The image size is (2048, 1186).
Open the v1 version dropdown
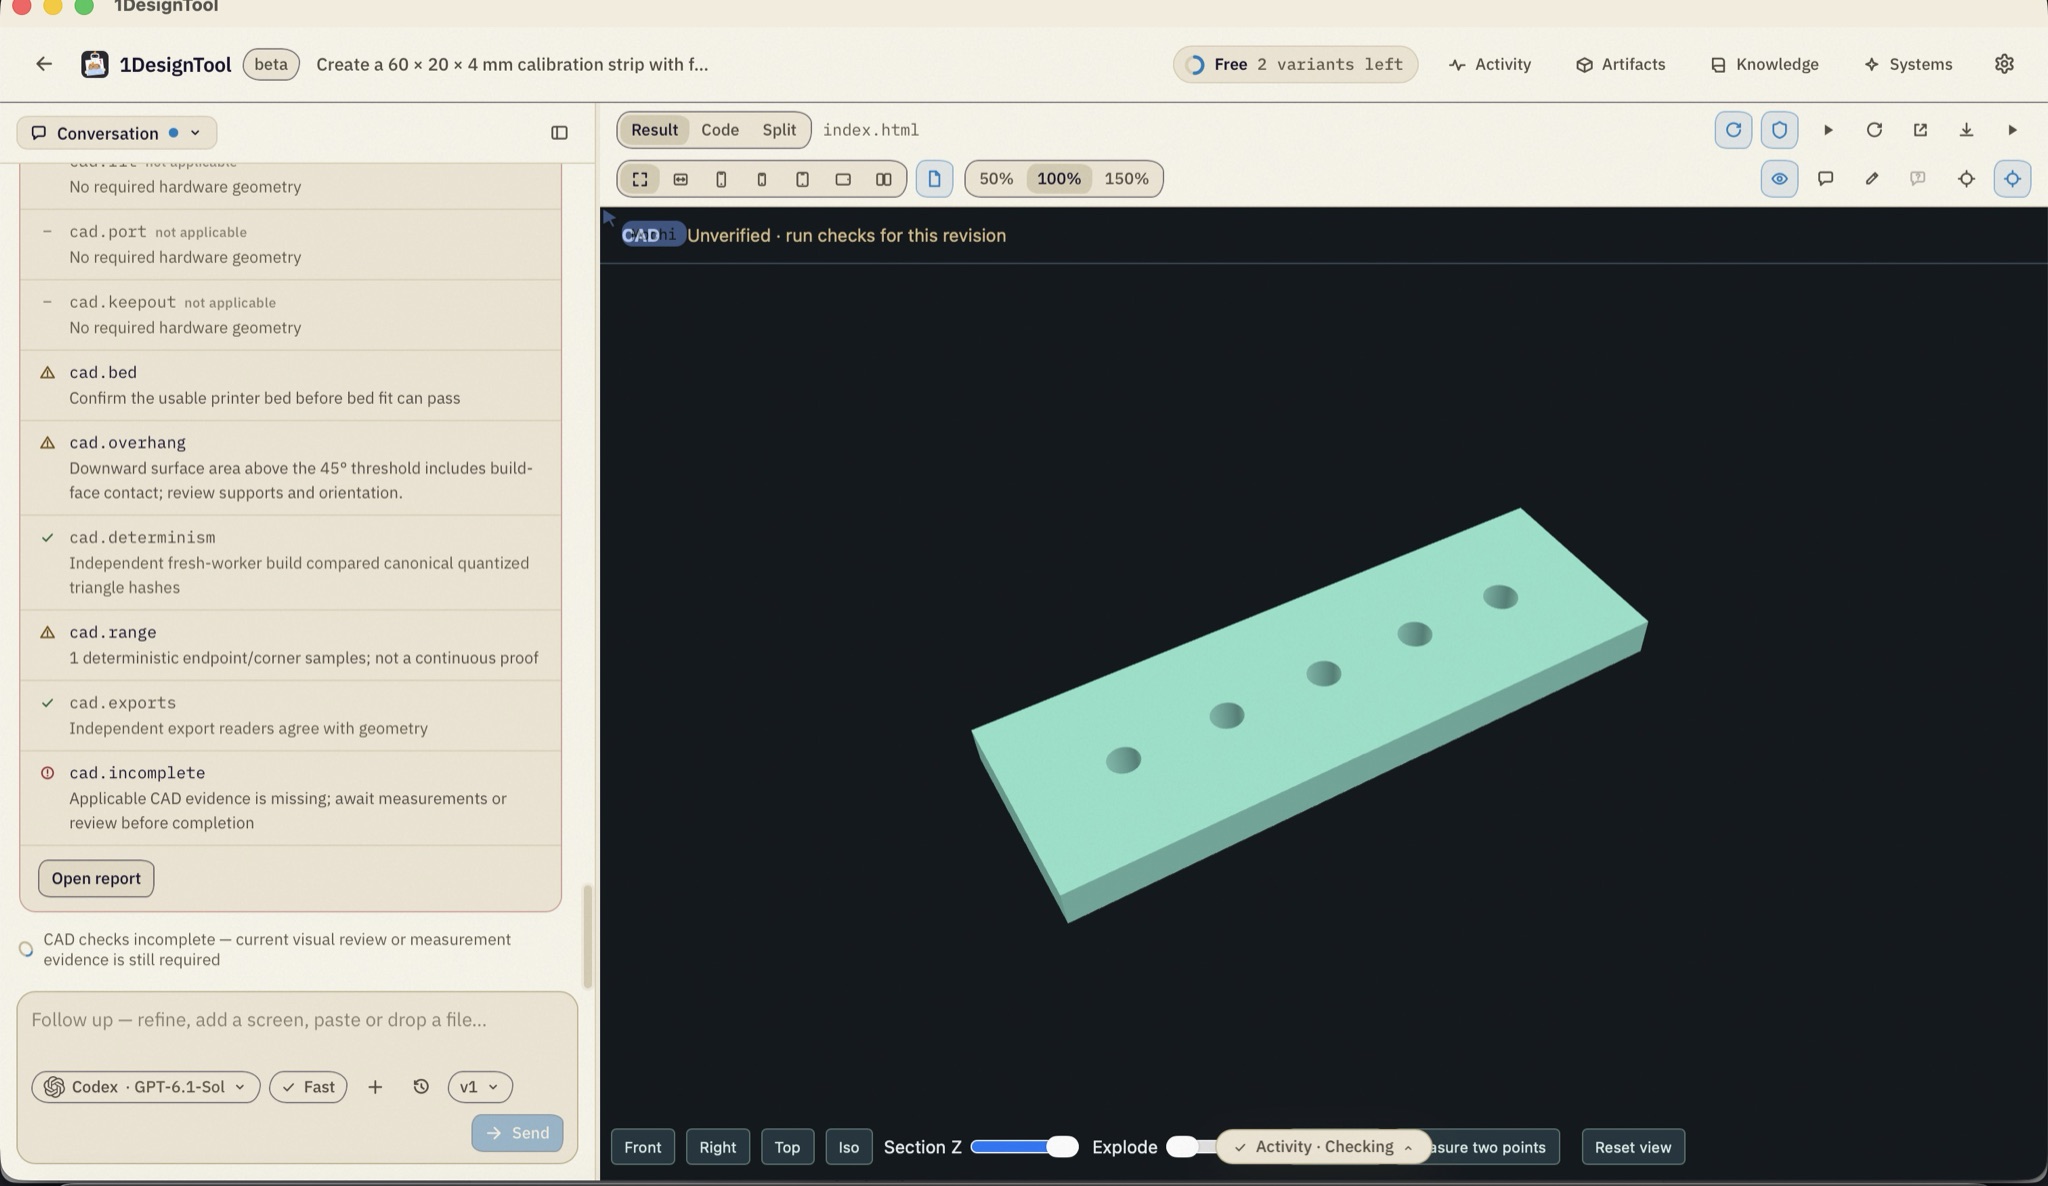click(480, 1087)
